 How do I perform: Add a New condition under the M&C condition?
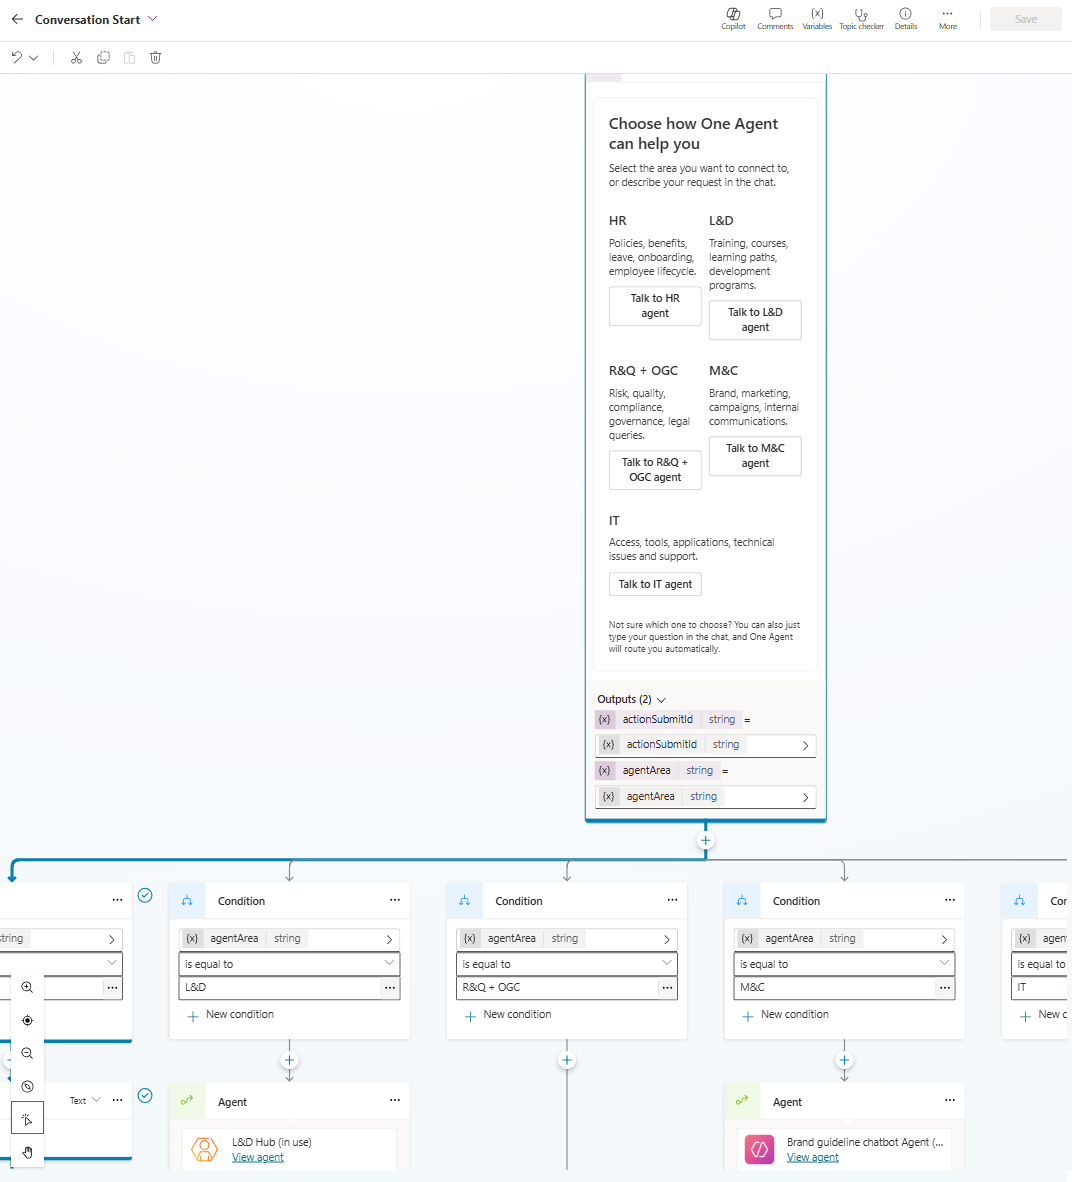pos(785,1014)
